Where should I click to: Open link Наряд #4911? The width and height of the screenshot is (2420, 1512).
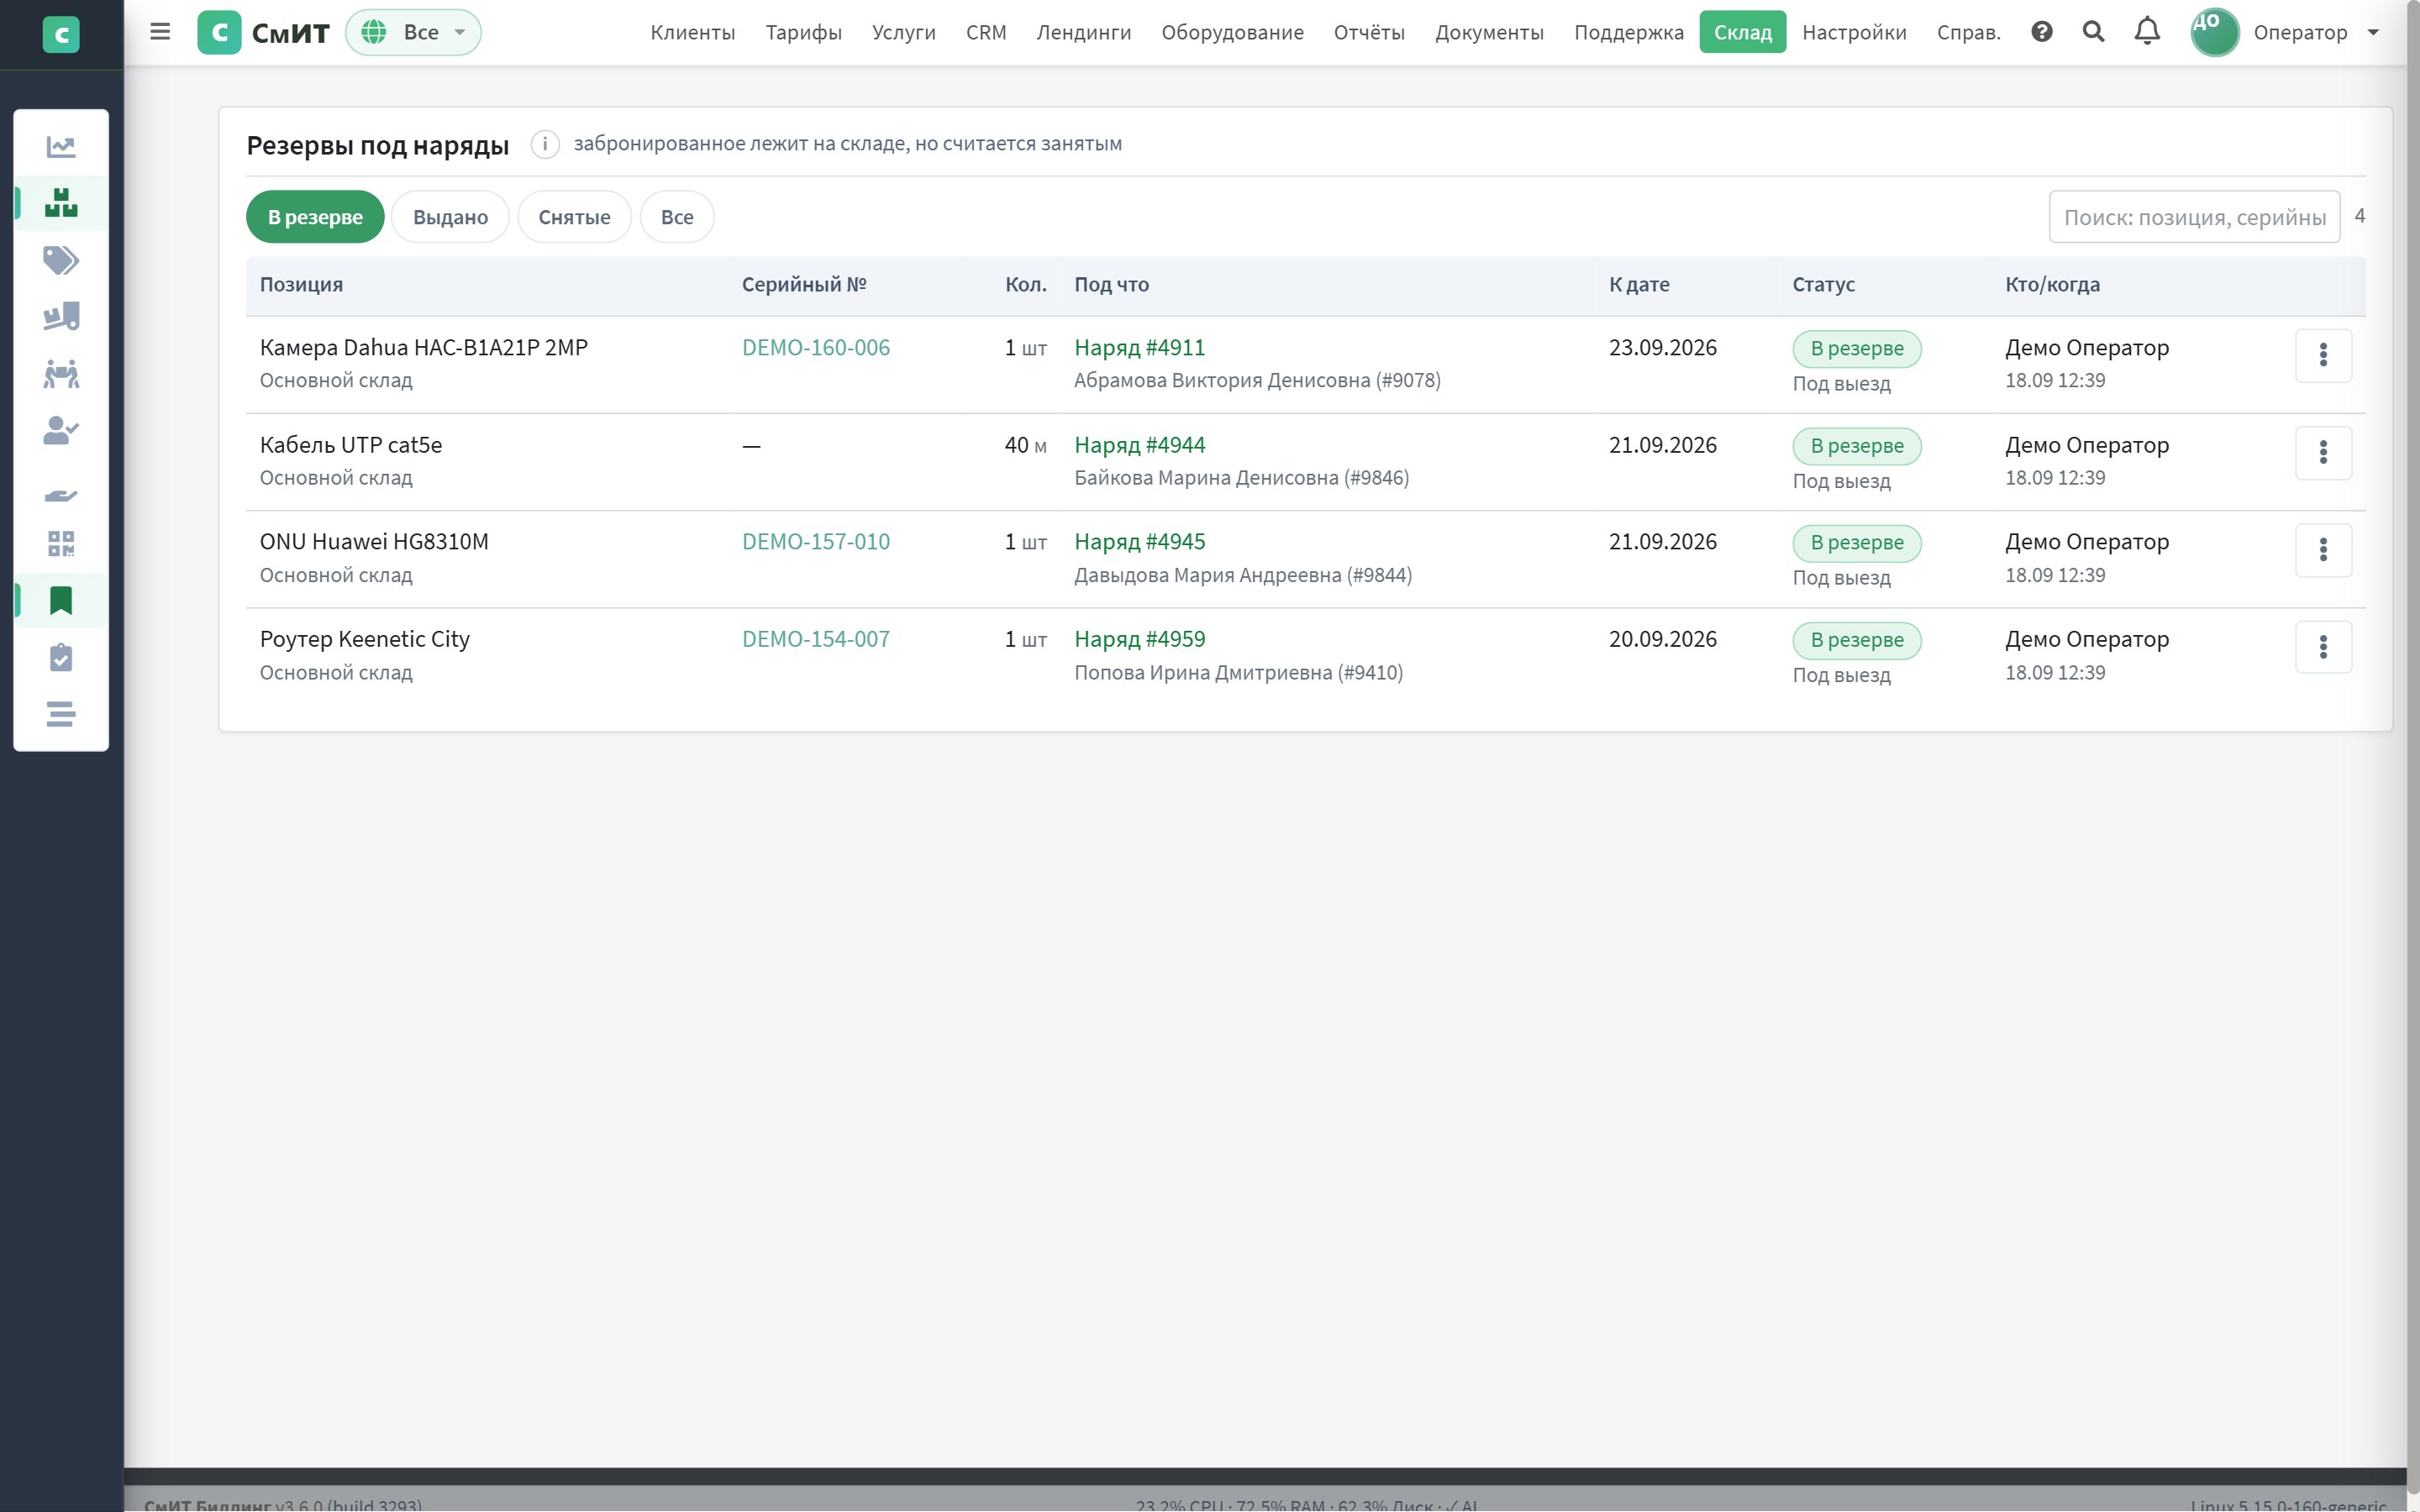1139,347
